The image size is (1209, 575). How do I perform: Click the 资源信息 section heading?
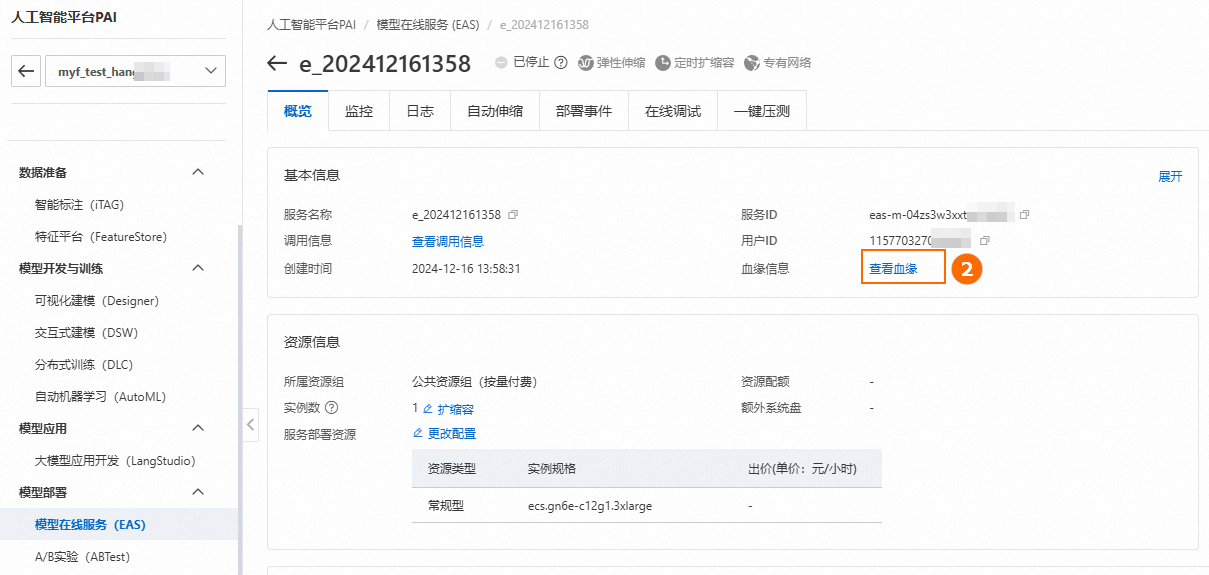(312, 342)
